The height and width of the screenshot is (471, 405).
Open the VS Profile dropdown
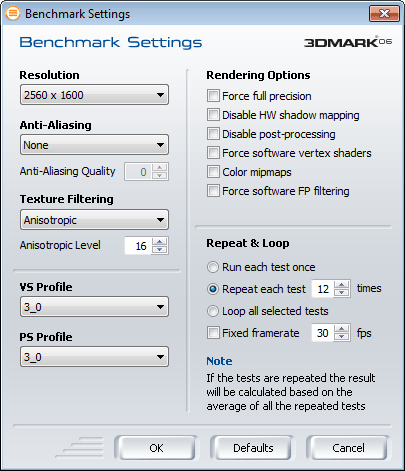click(x=94, y=307)
